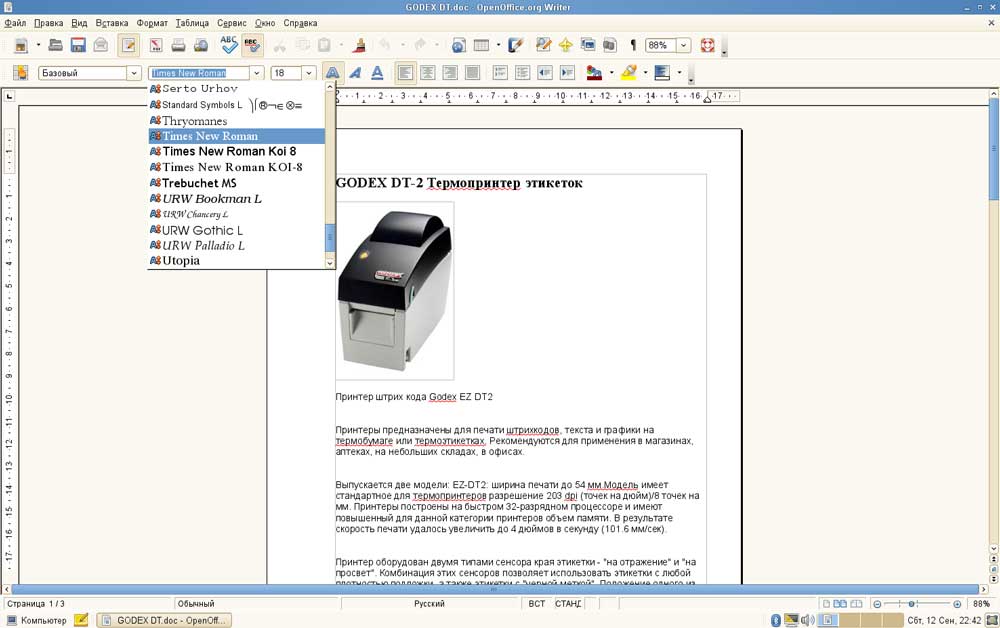Open the zoom percentage 88% dropdown
Image resolution: width=1000 pixels, height=628 pixels.
pyautogui.click(x=683, y=45)
